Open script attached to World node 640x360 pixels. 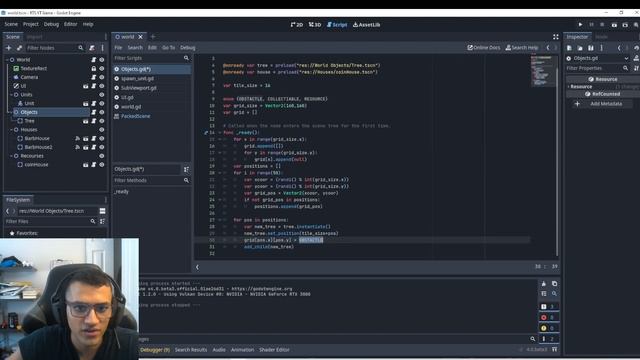click(x=93, y=60)
